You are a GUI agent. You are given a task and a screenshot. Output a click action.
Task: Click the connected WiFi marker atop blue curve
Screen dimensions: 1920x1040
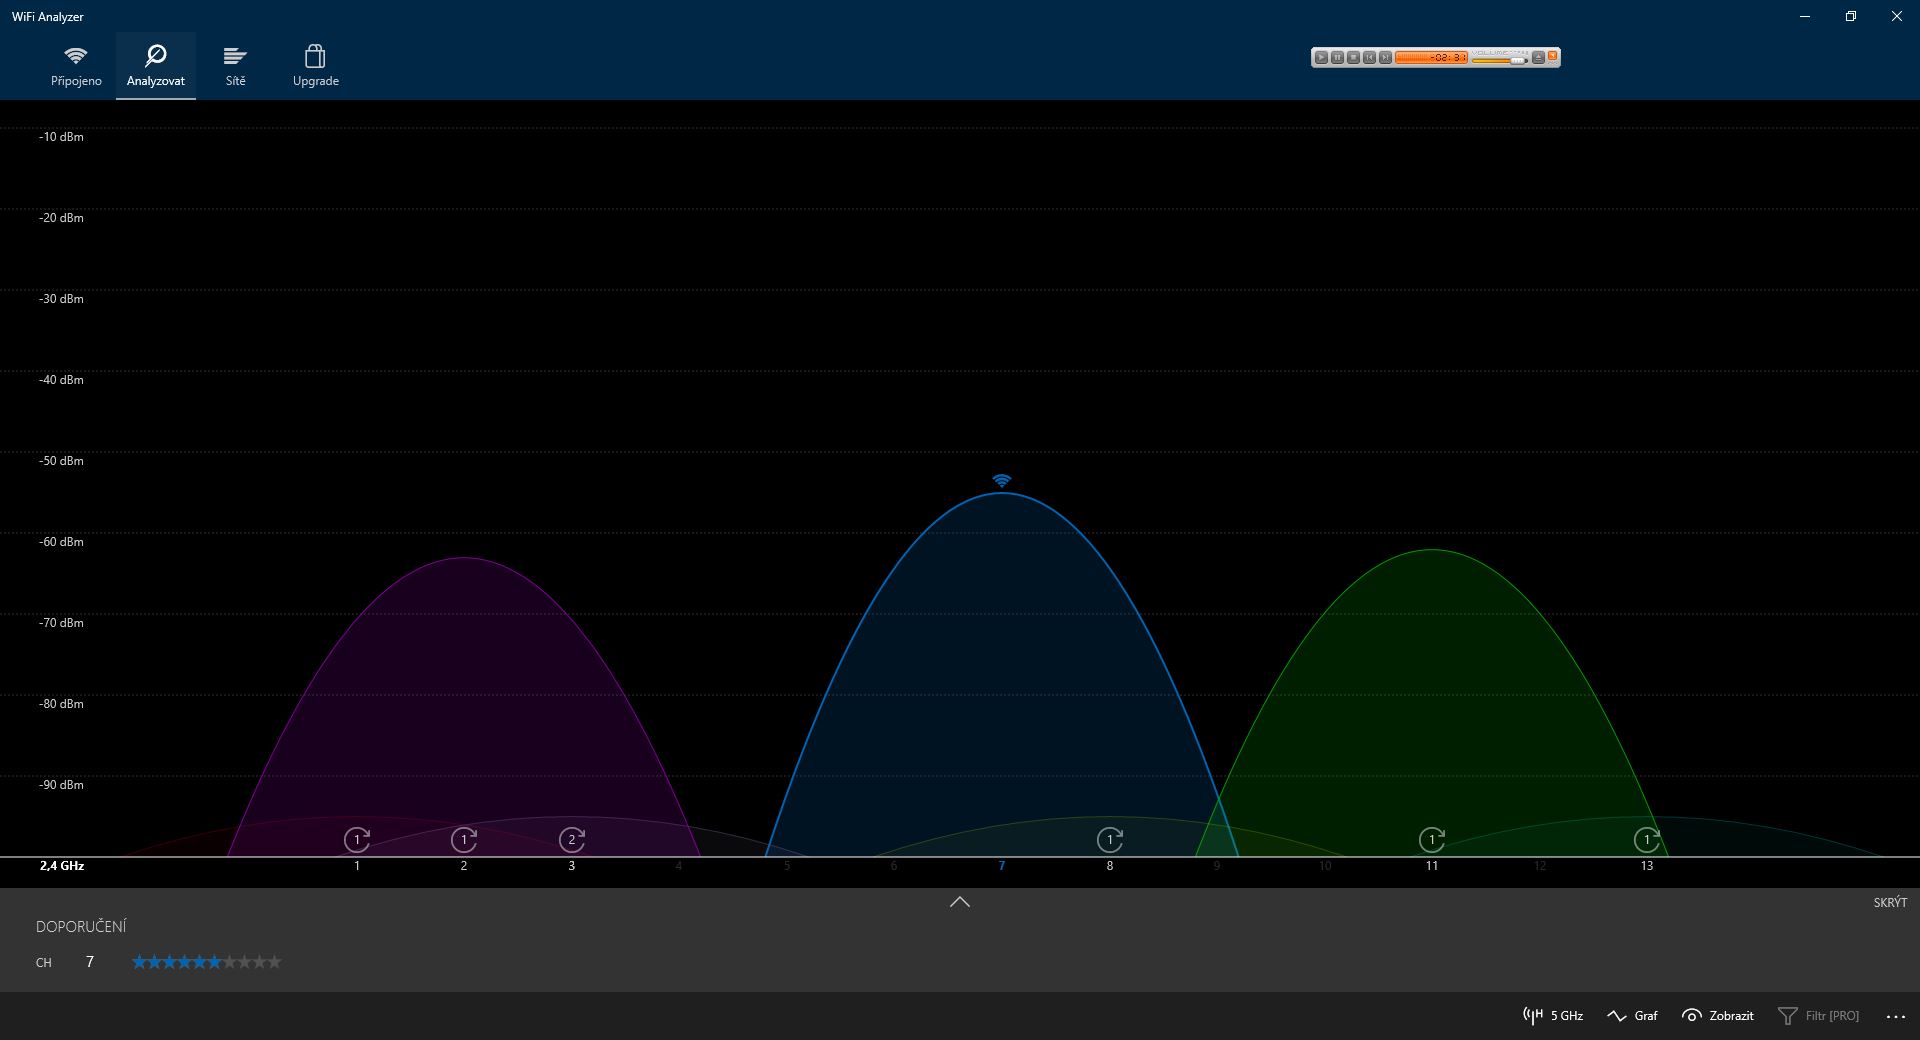point(1001,481)
